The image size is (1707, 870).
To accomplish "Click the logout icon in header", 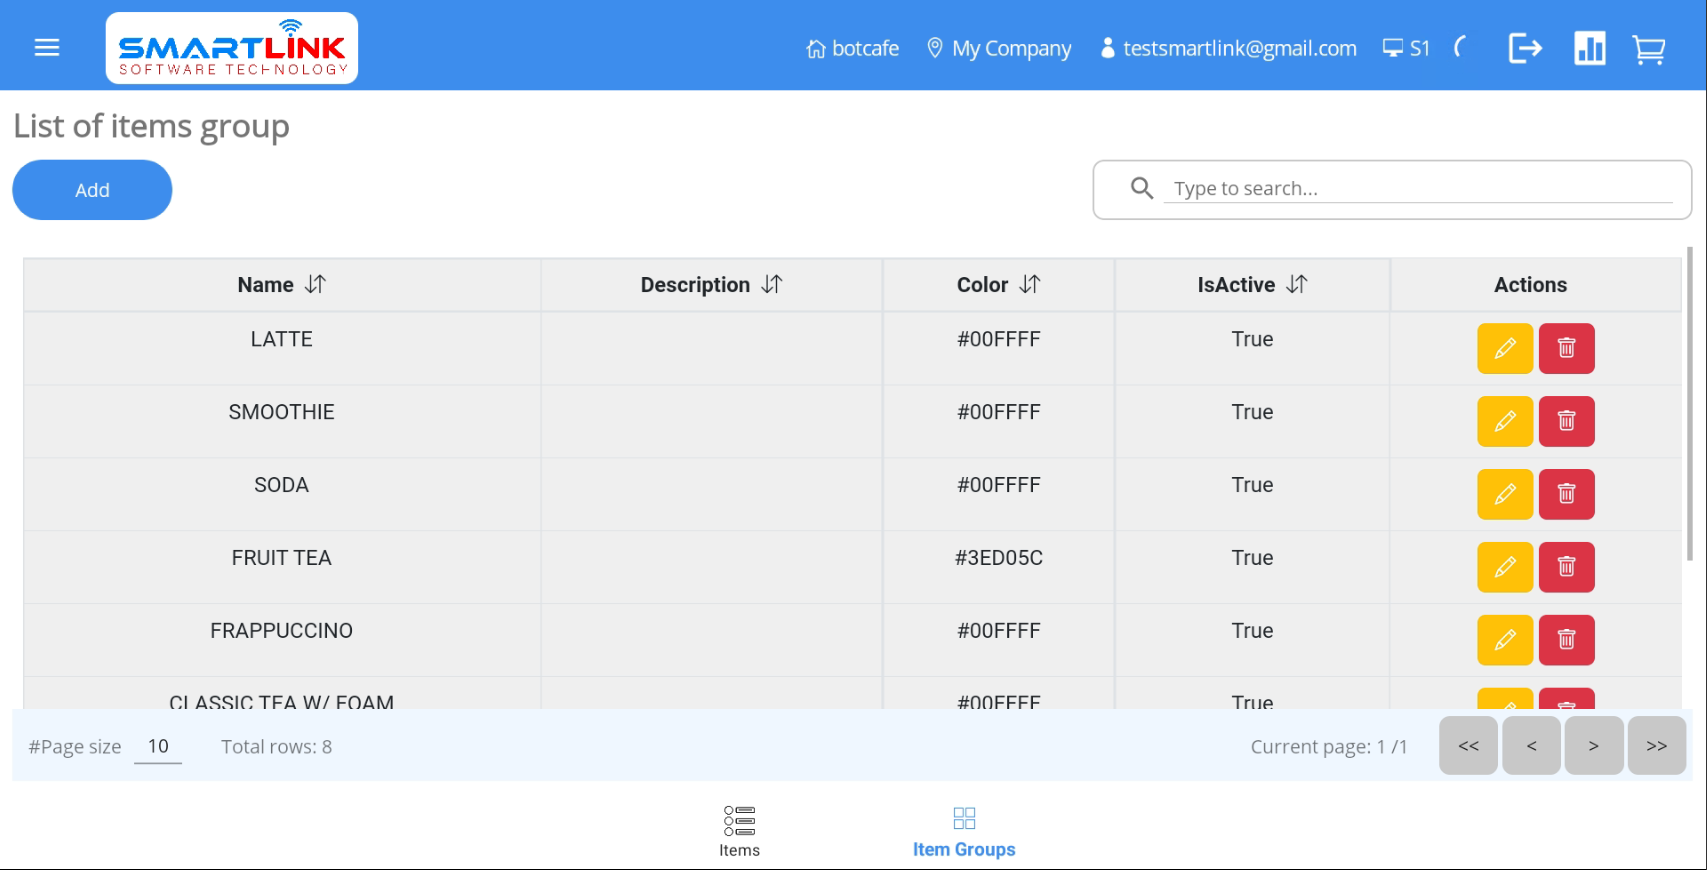I will pos(1524,48).
